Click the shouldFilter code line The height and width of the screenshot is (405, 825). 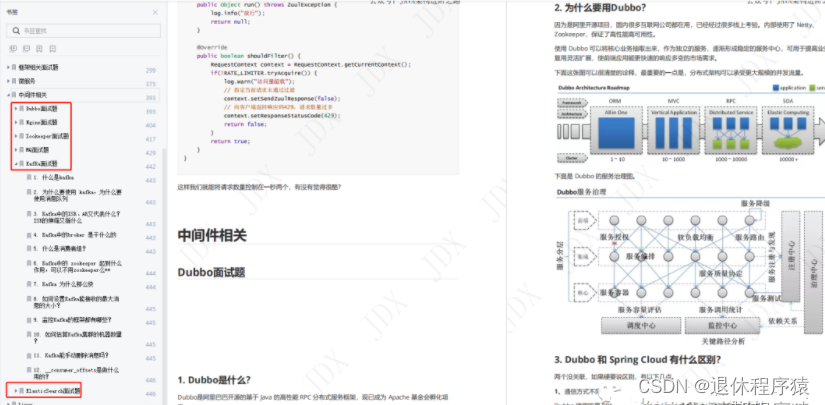point(248,56)
